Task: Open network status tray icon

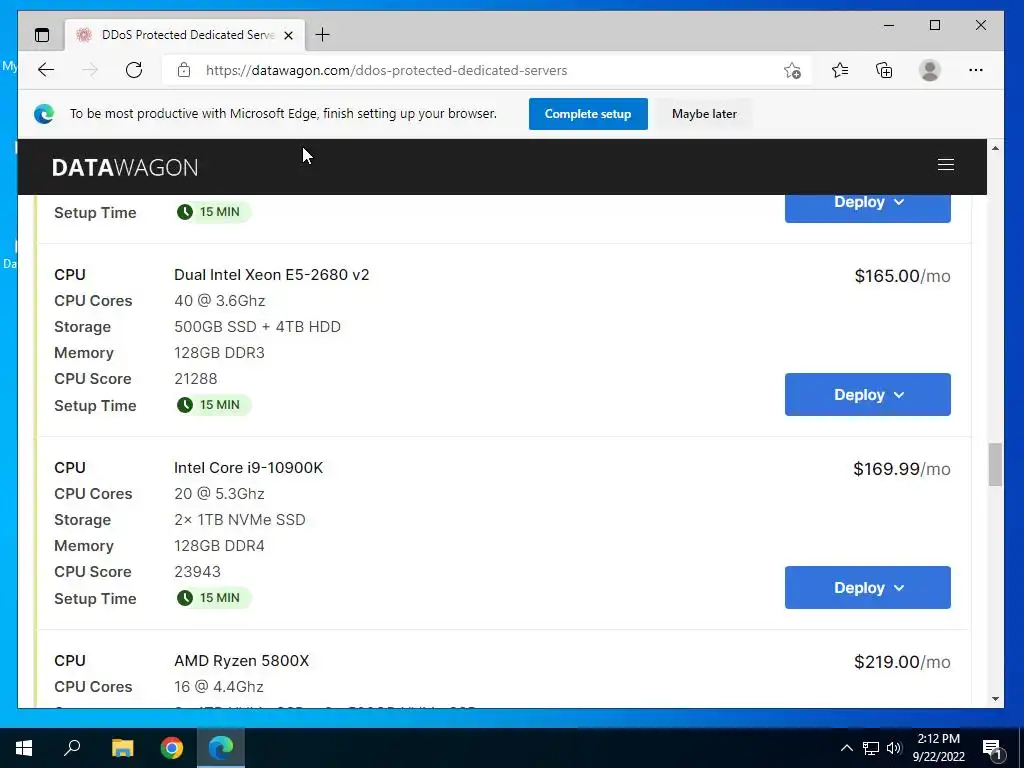Action: (871, 748)
